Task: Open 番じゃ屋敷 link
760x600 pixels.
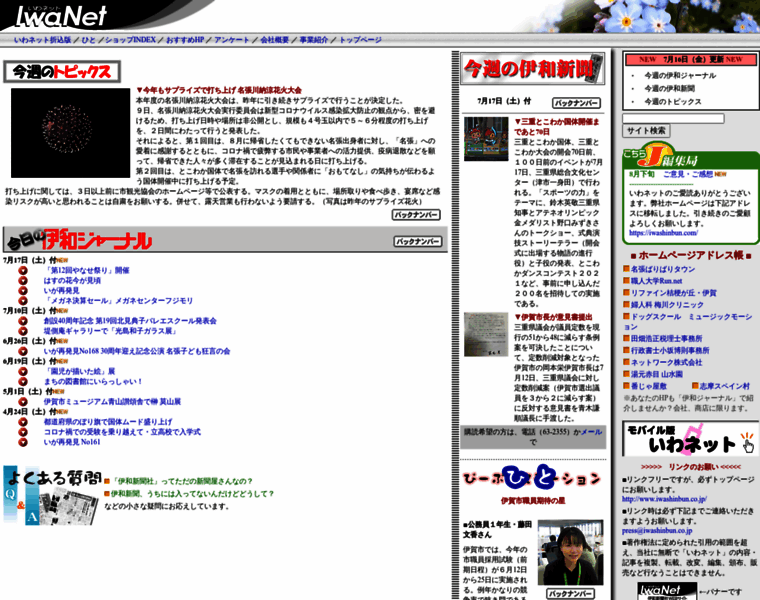Action: pos(649,386)
